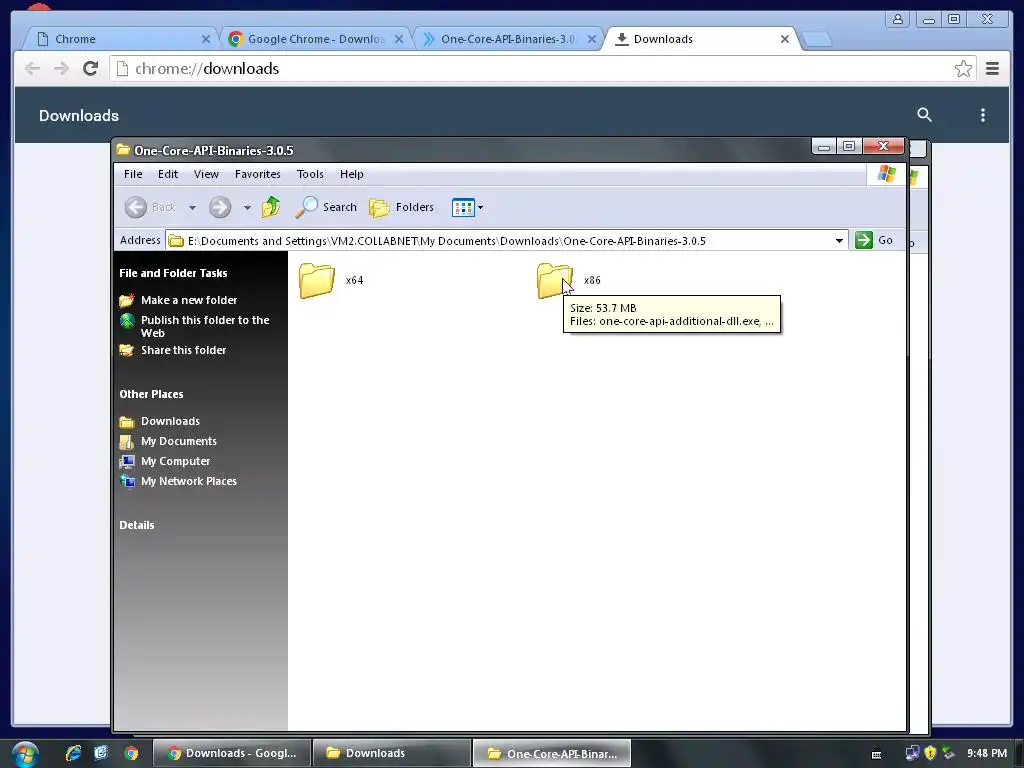Click the Make a new folder icon
1024x768 pixels.
127,300
